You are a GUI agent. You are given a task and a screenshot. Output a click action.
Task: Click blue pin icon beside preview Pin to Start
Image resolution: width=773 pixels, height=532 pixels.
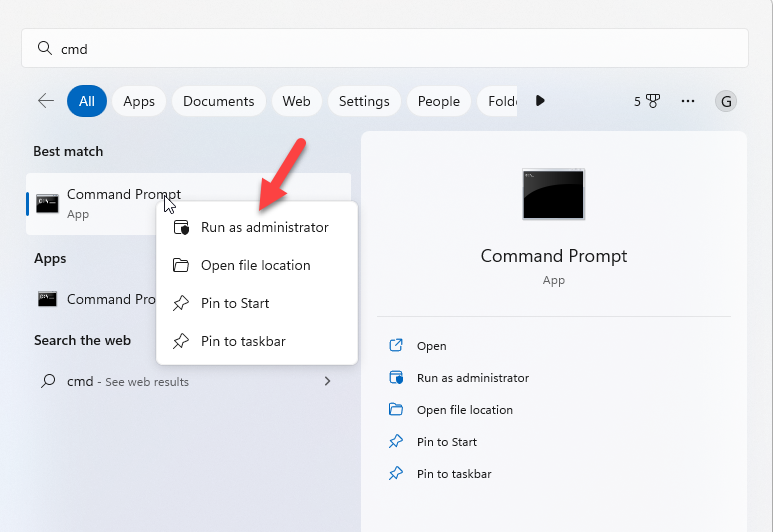point(396,441)
